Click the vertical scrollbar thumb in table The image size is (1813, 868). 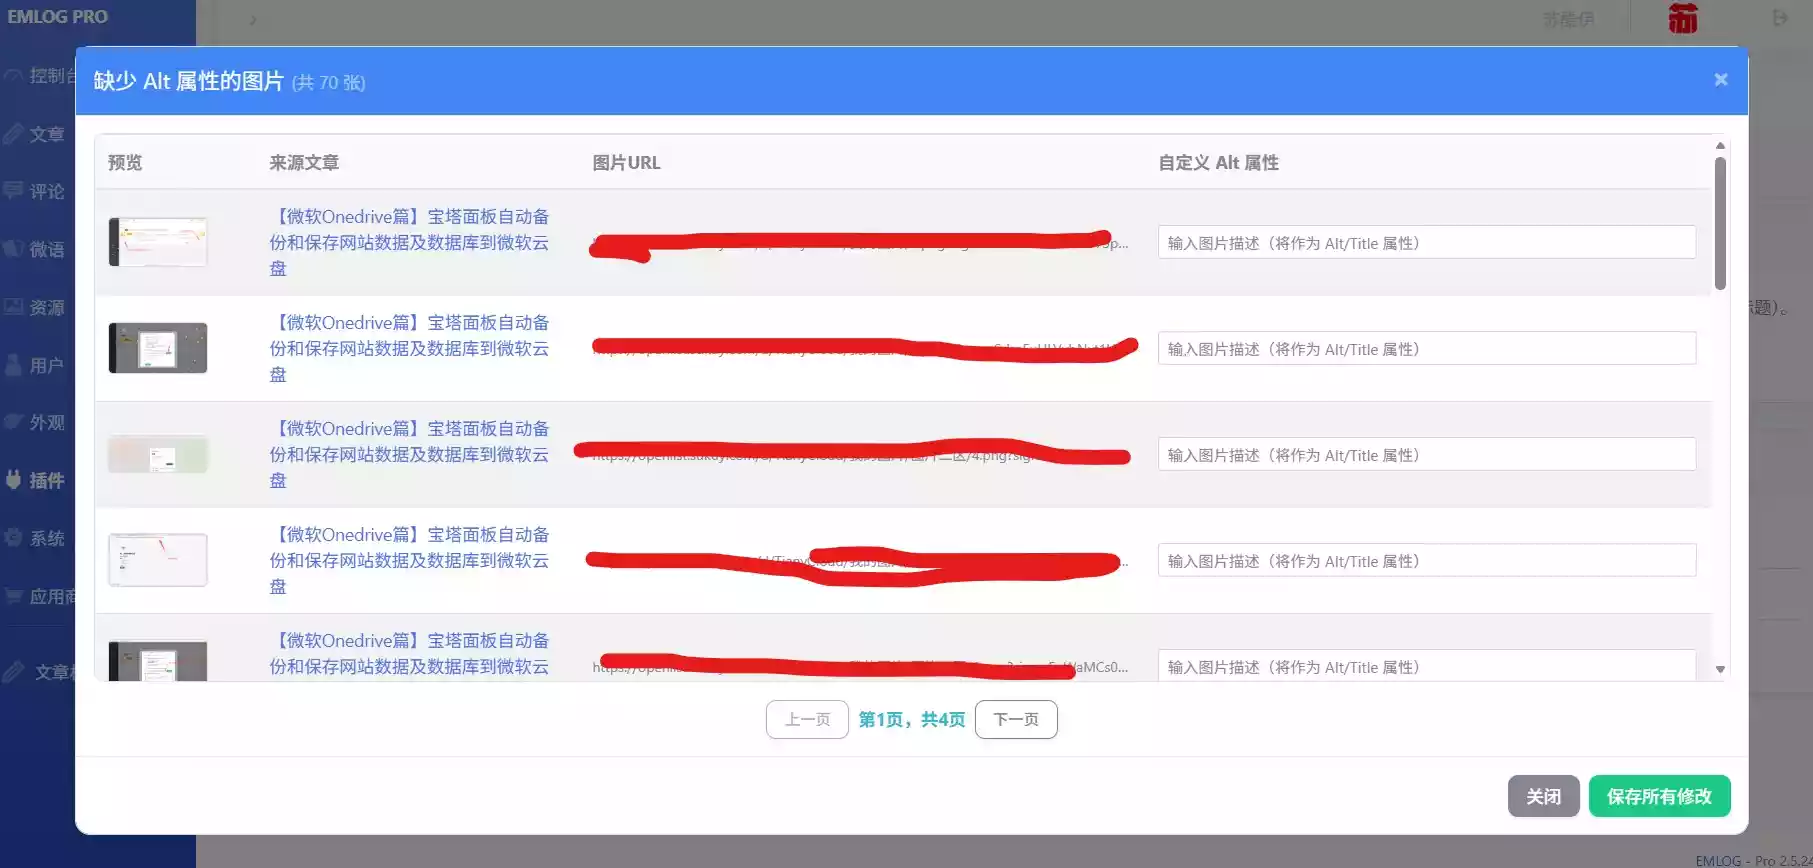pyautogui.click(x=1720, y=223)
